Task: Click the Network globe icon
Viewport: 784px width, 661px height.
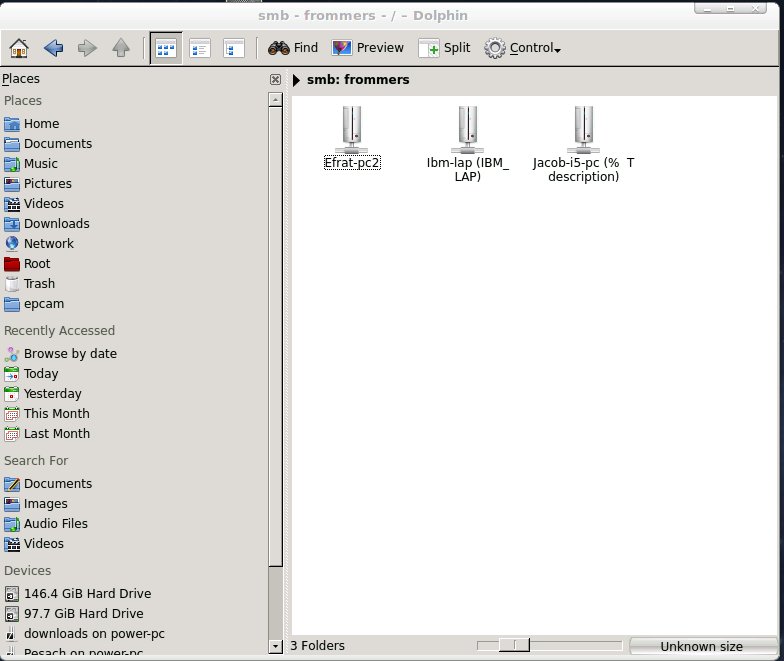Action: click(12, 244)
